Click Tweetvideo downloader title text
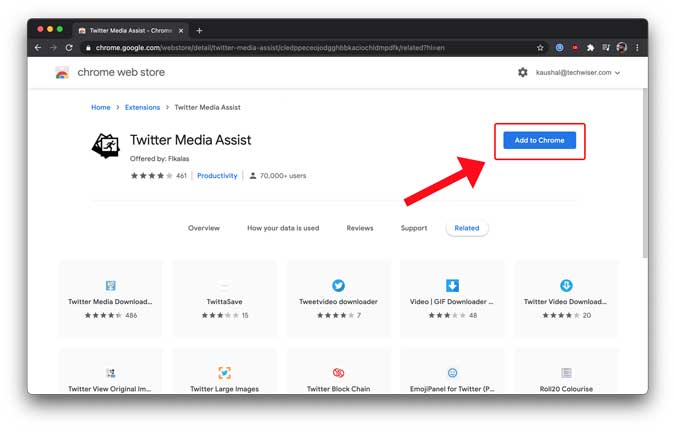The width and height of the screenshot is (675, 430). pos(338,302)
